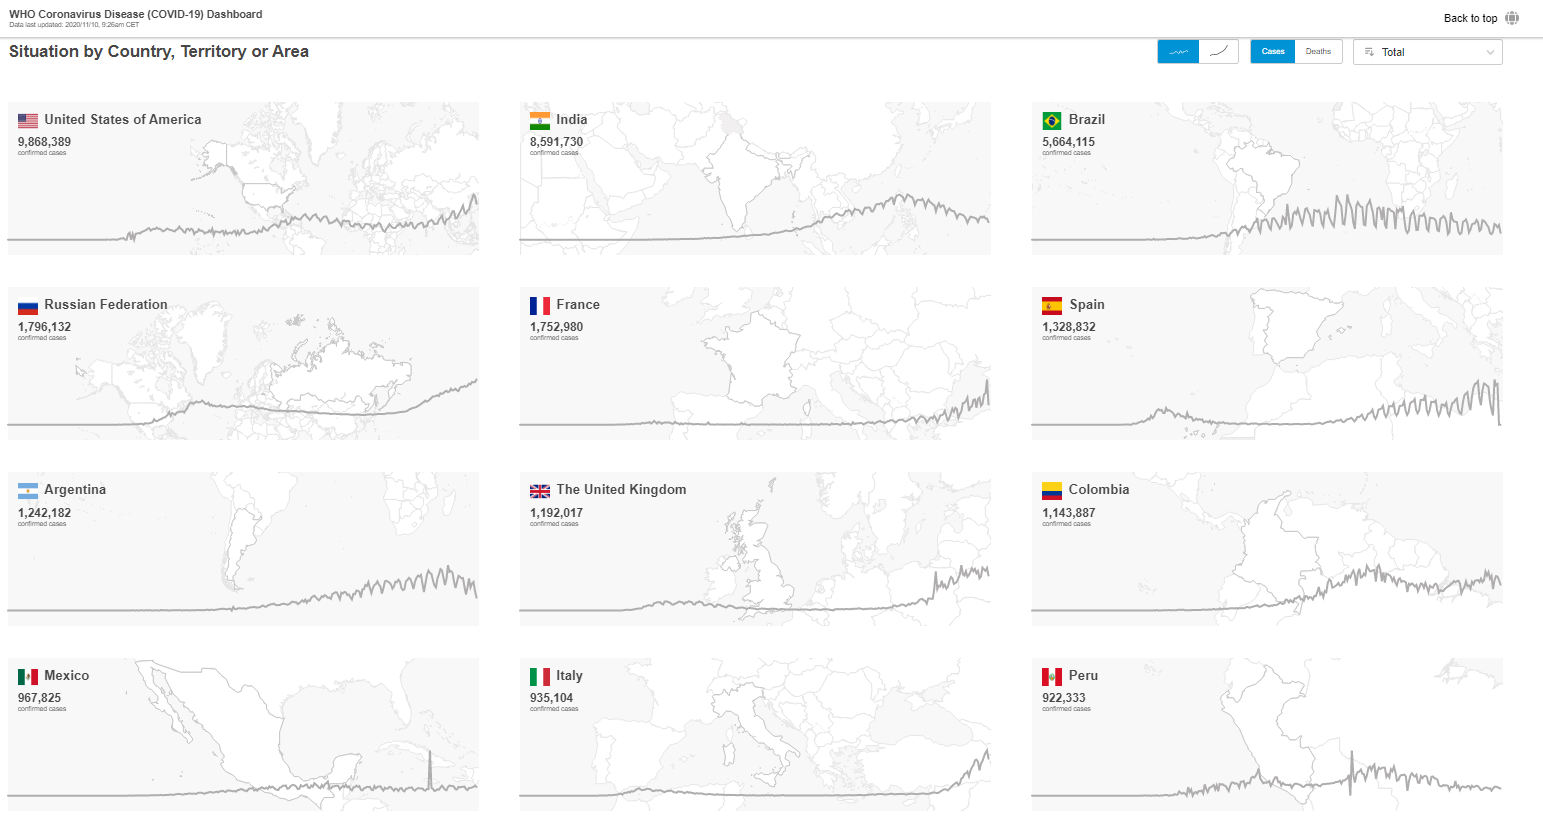This screenshot has width=1543, height=819.
Task: Click the United Kingdom flag icon
Action: point(540,491)
